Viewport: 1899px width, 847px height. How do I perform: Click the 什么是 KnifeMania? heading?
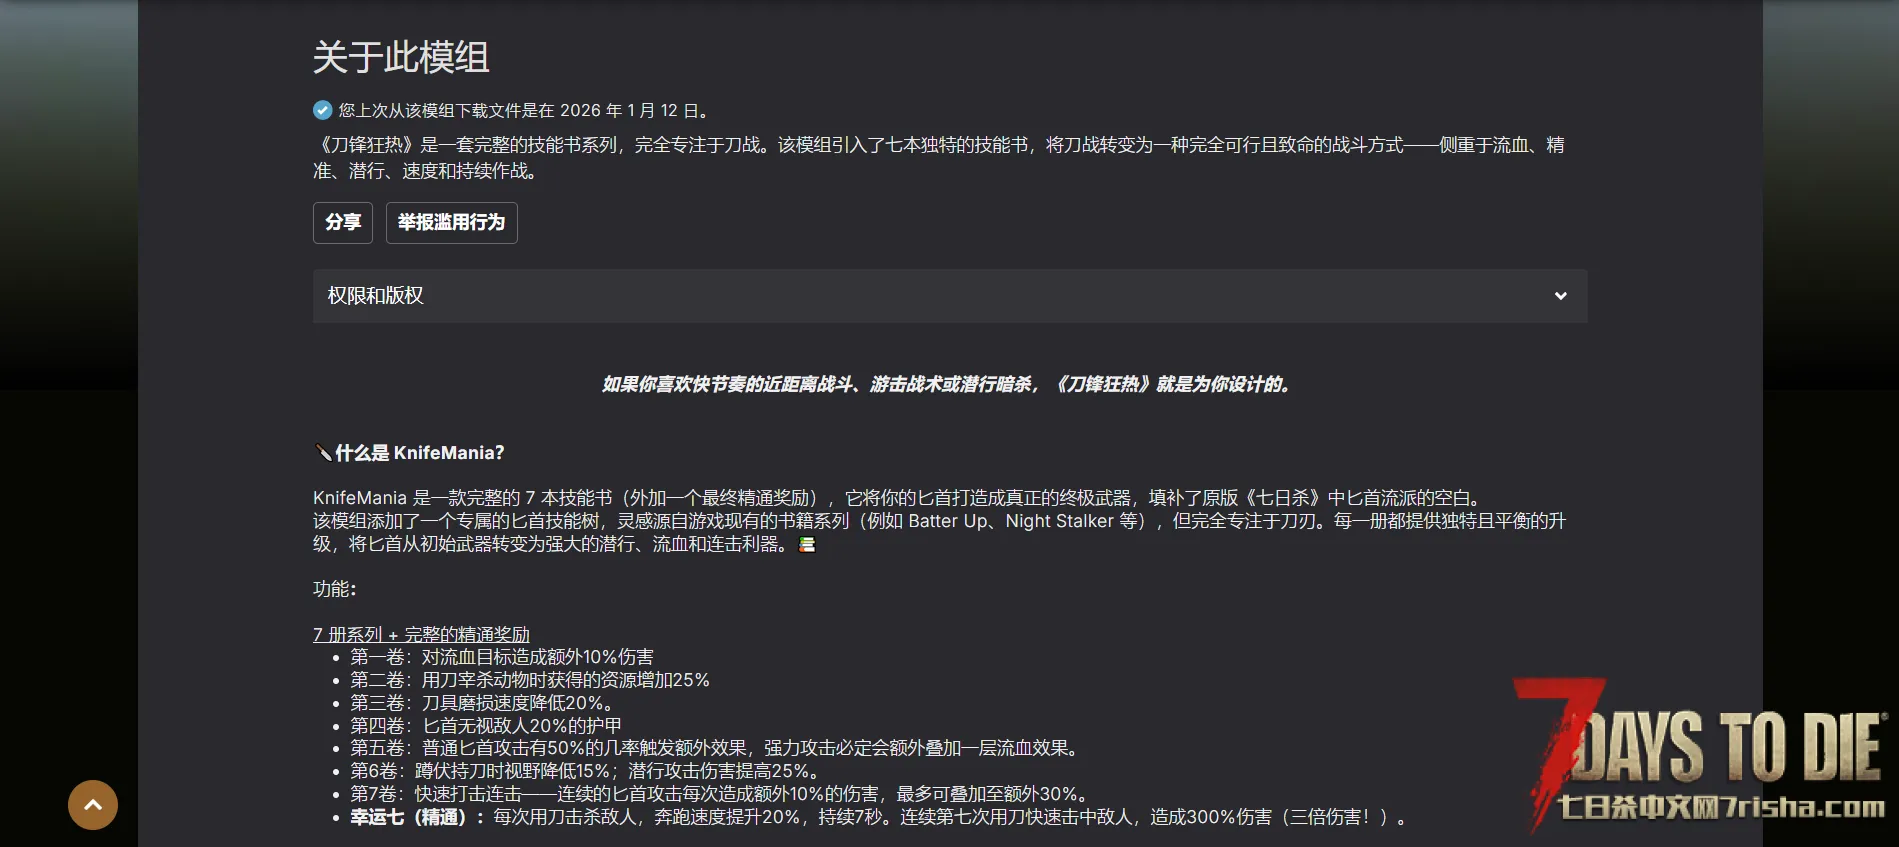pyautogui.click(x=419, y=453)
